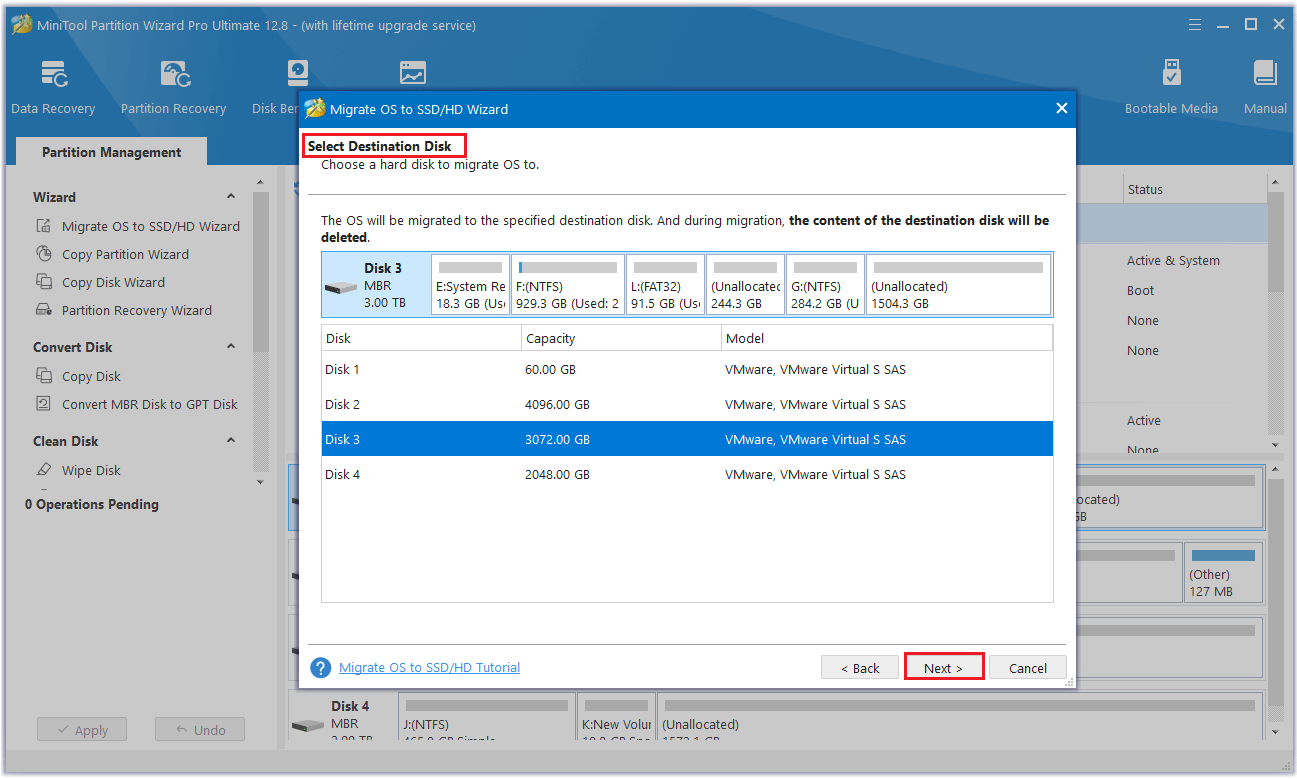Image resolution: width=1297 pixels, height=779 pixels.
Task: Click Boot status entry in main window
Action: [x=1140, y=290]
